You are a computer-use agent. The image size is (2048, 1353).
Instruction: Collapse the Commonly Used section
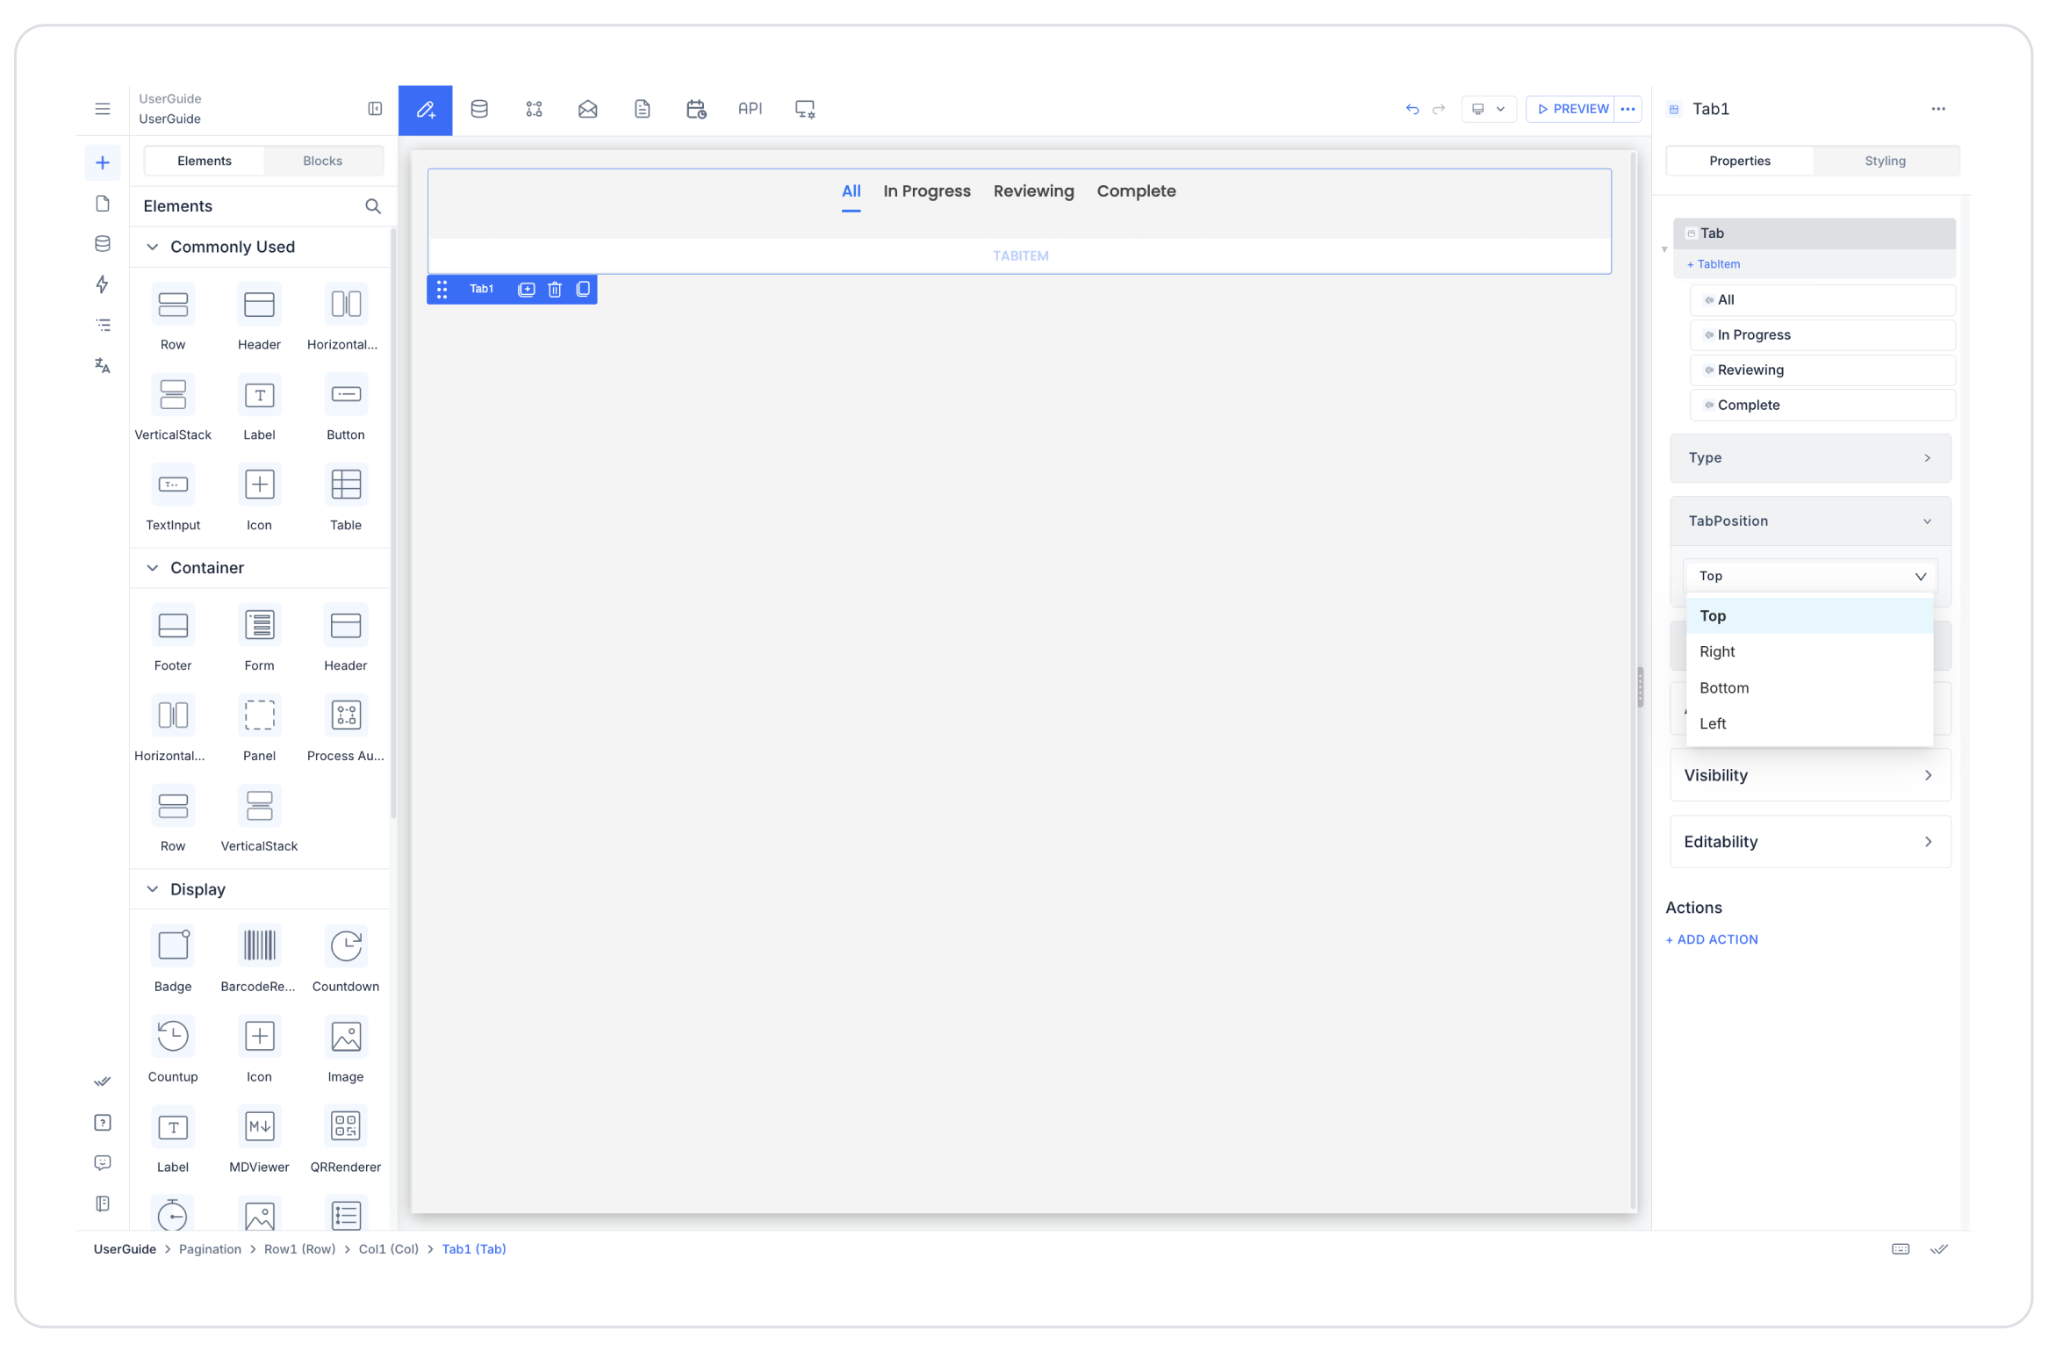coord(153,247)
